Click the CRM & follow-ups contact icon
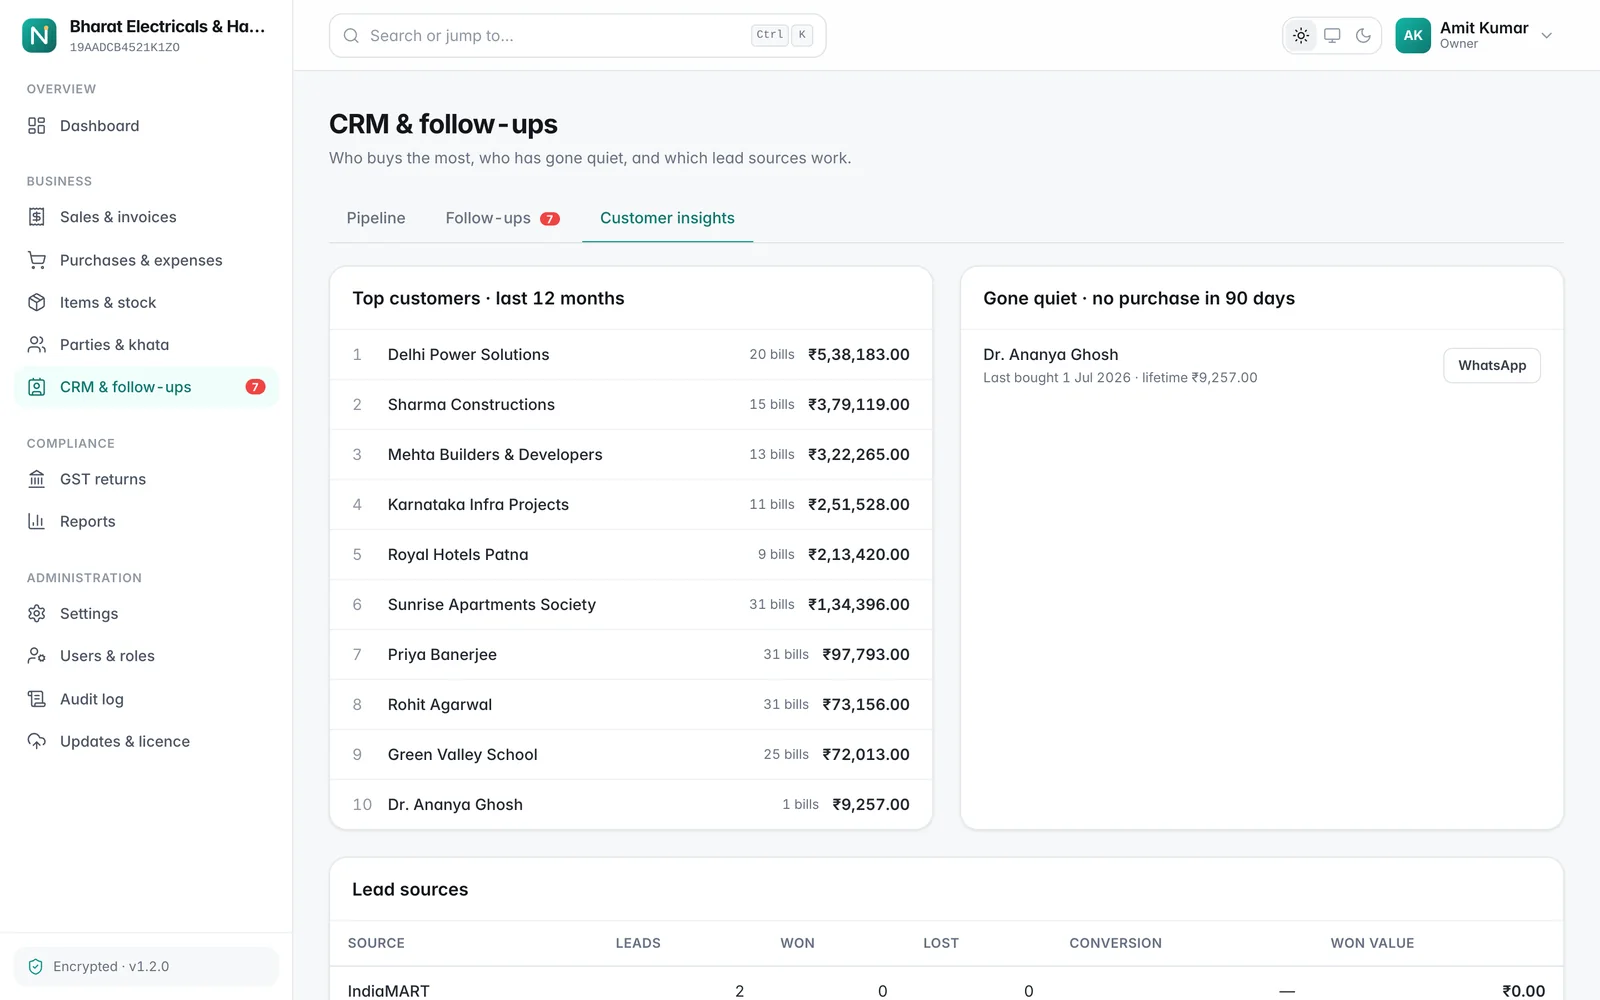 [37, 387]
